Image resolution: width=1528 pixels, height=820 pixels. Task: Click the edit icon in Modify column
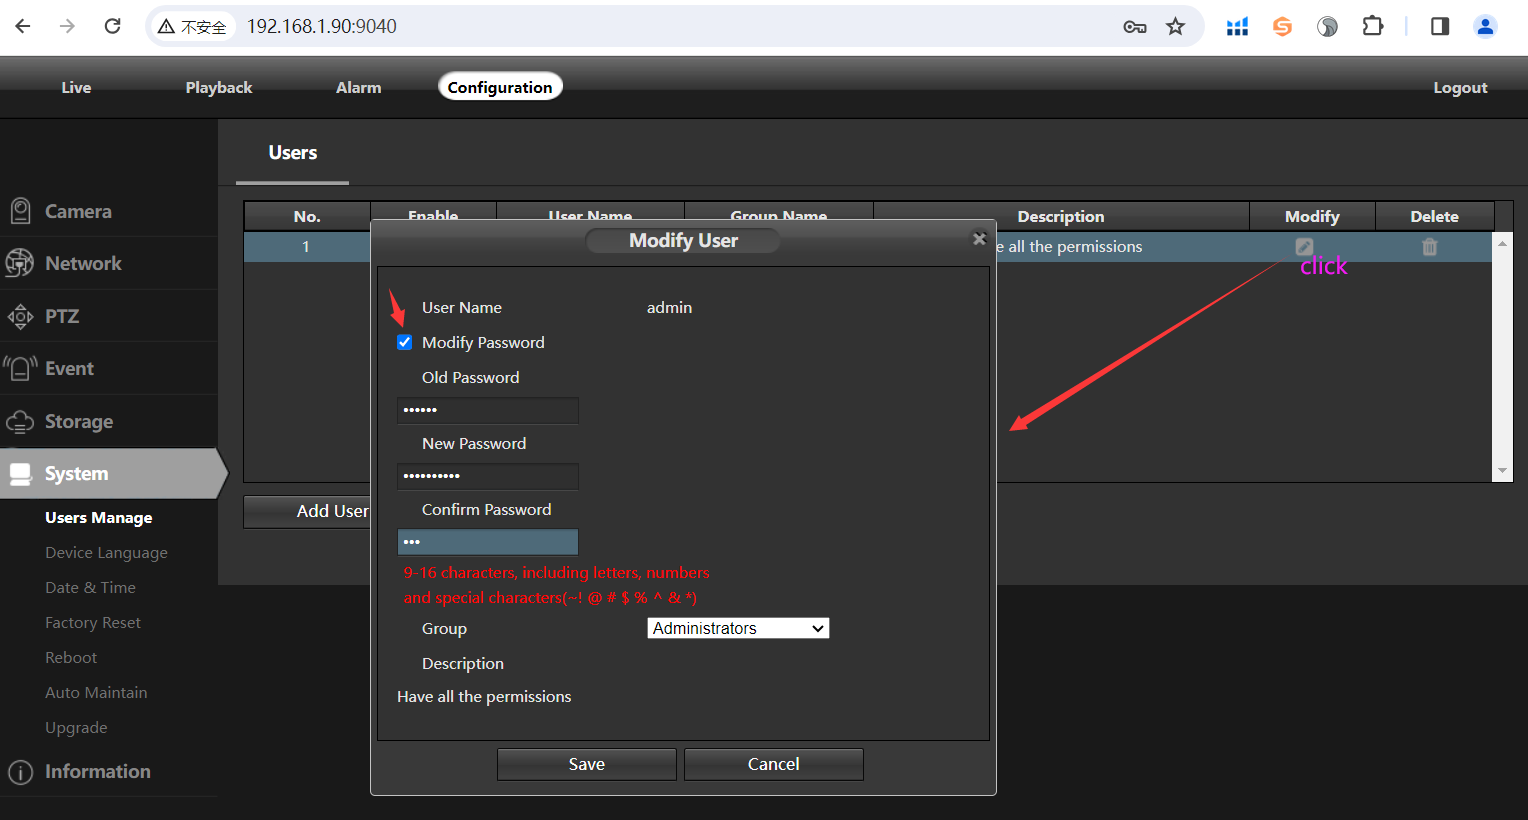pos(1304,246)
